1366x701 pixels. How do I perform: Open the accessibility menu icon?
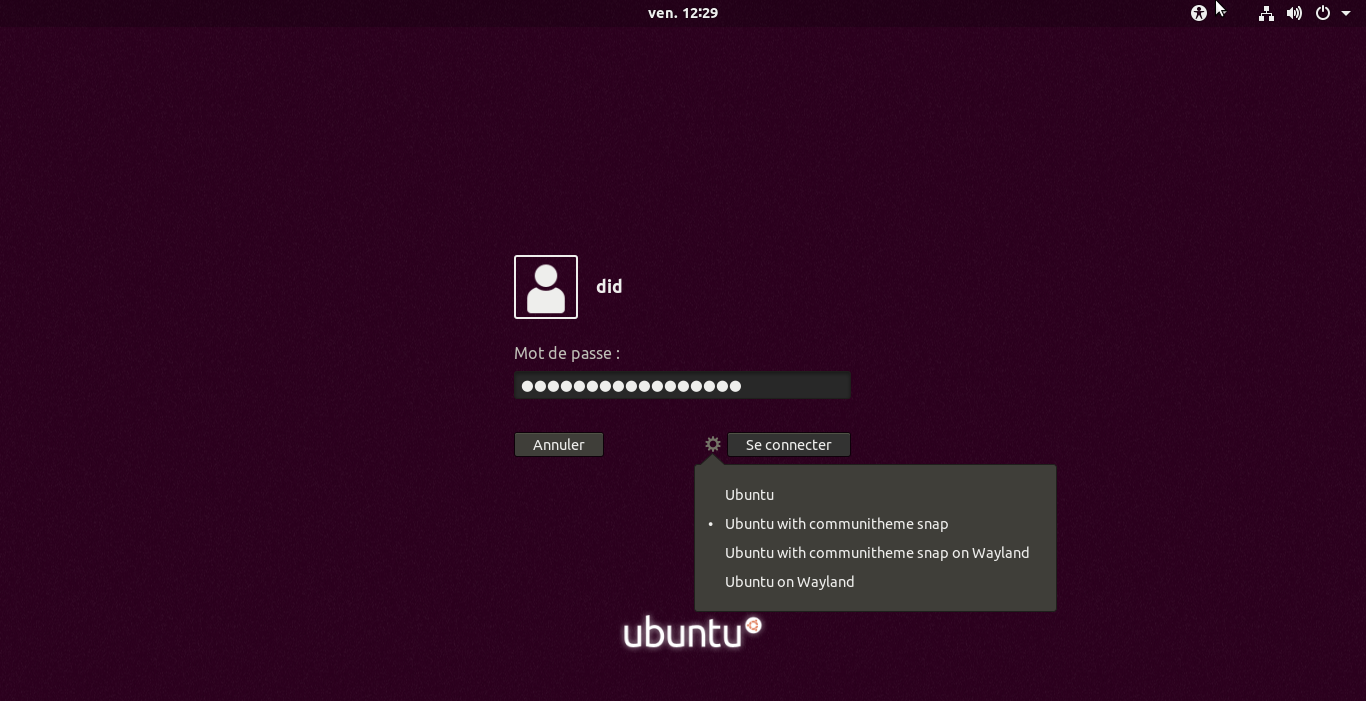coord(1199,13)
